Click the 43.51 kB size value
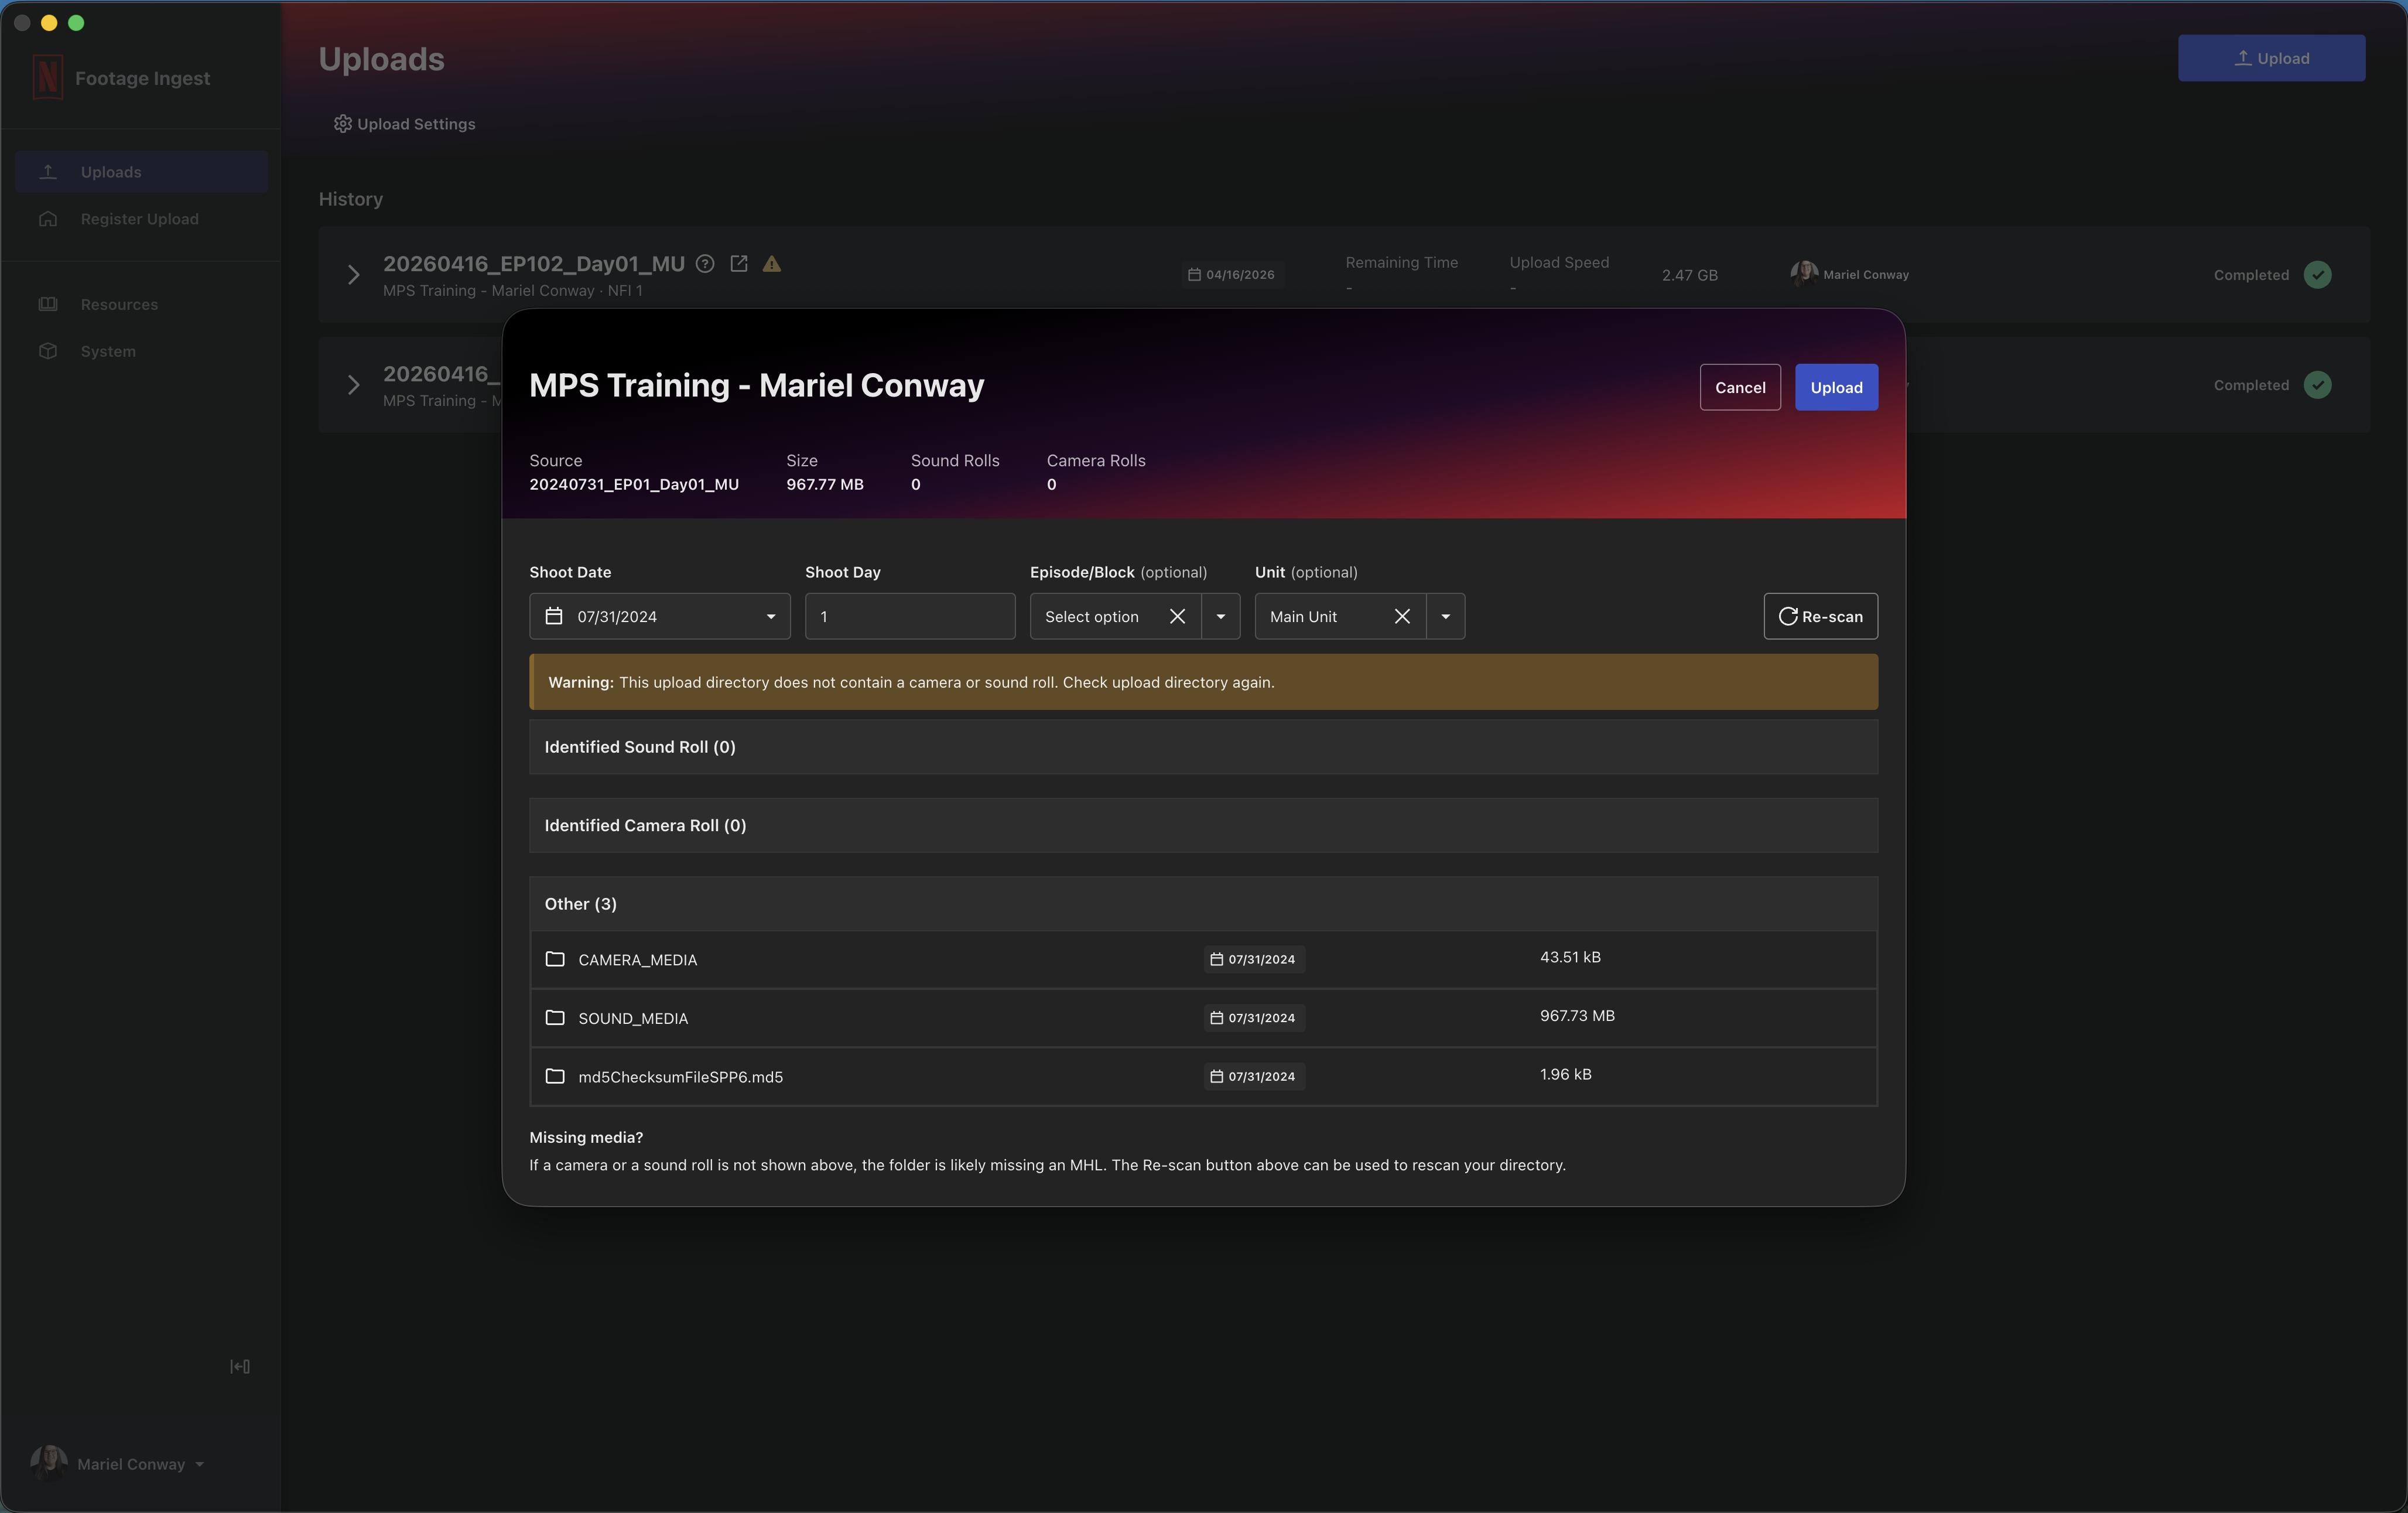The width and height of the screenshot is (2408, 1513). [x=1570, y=957]
